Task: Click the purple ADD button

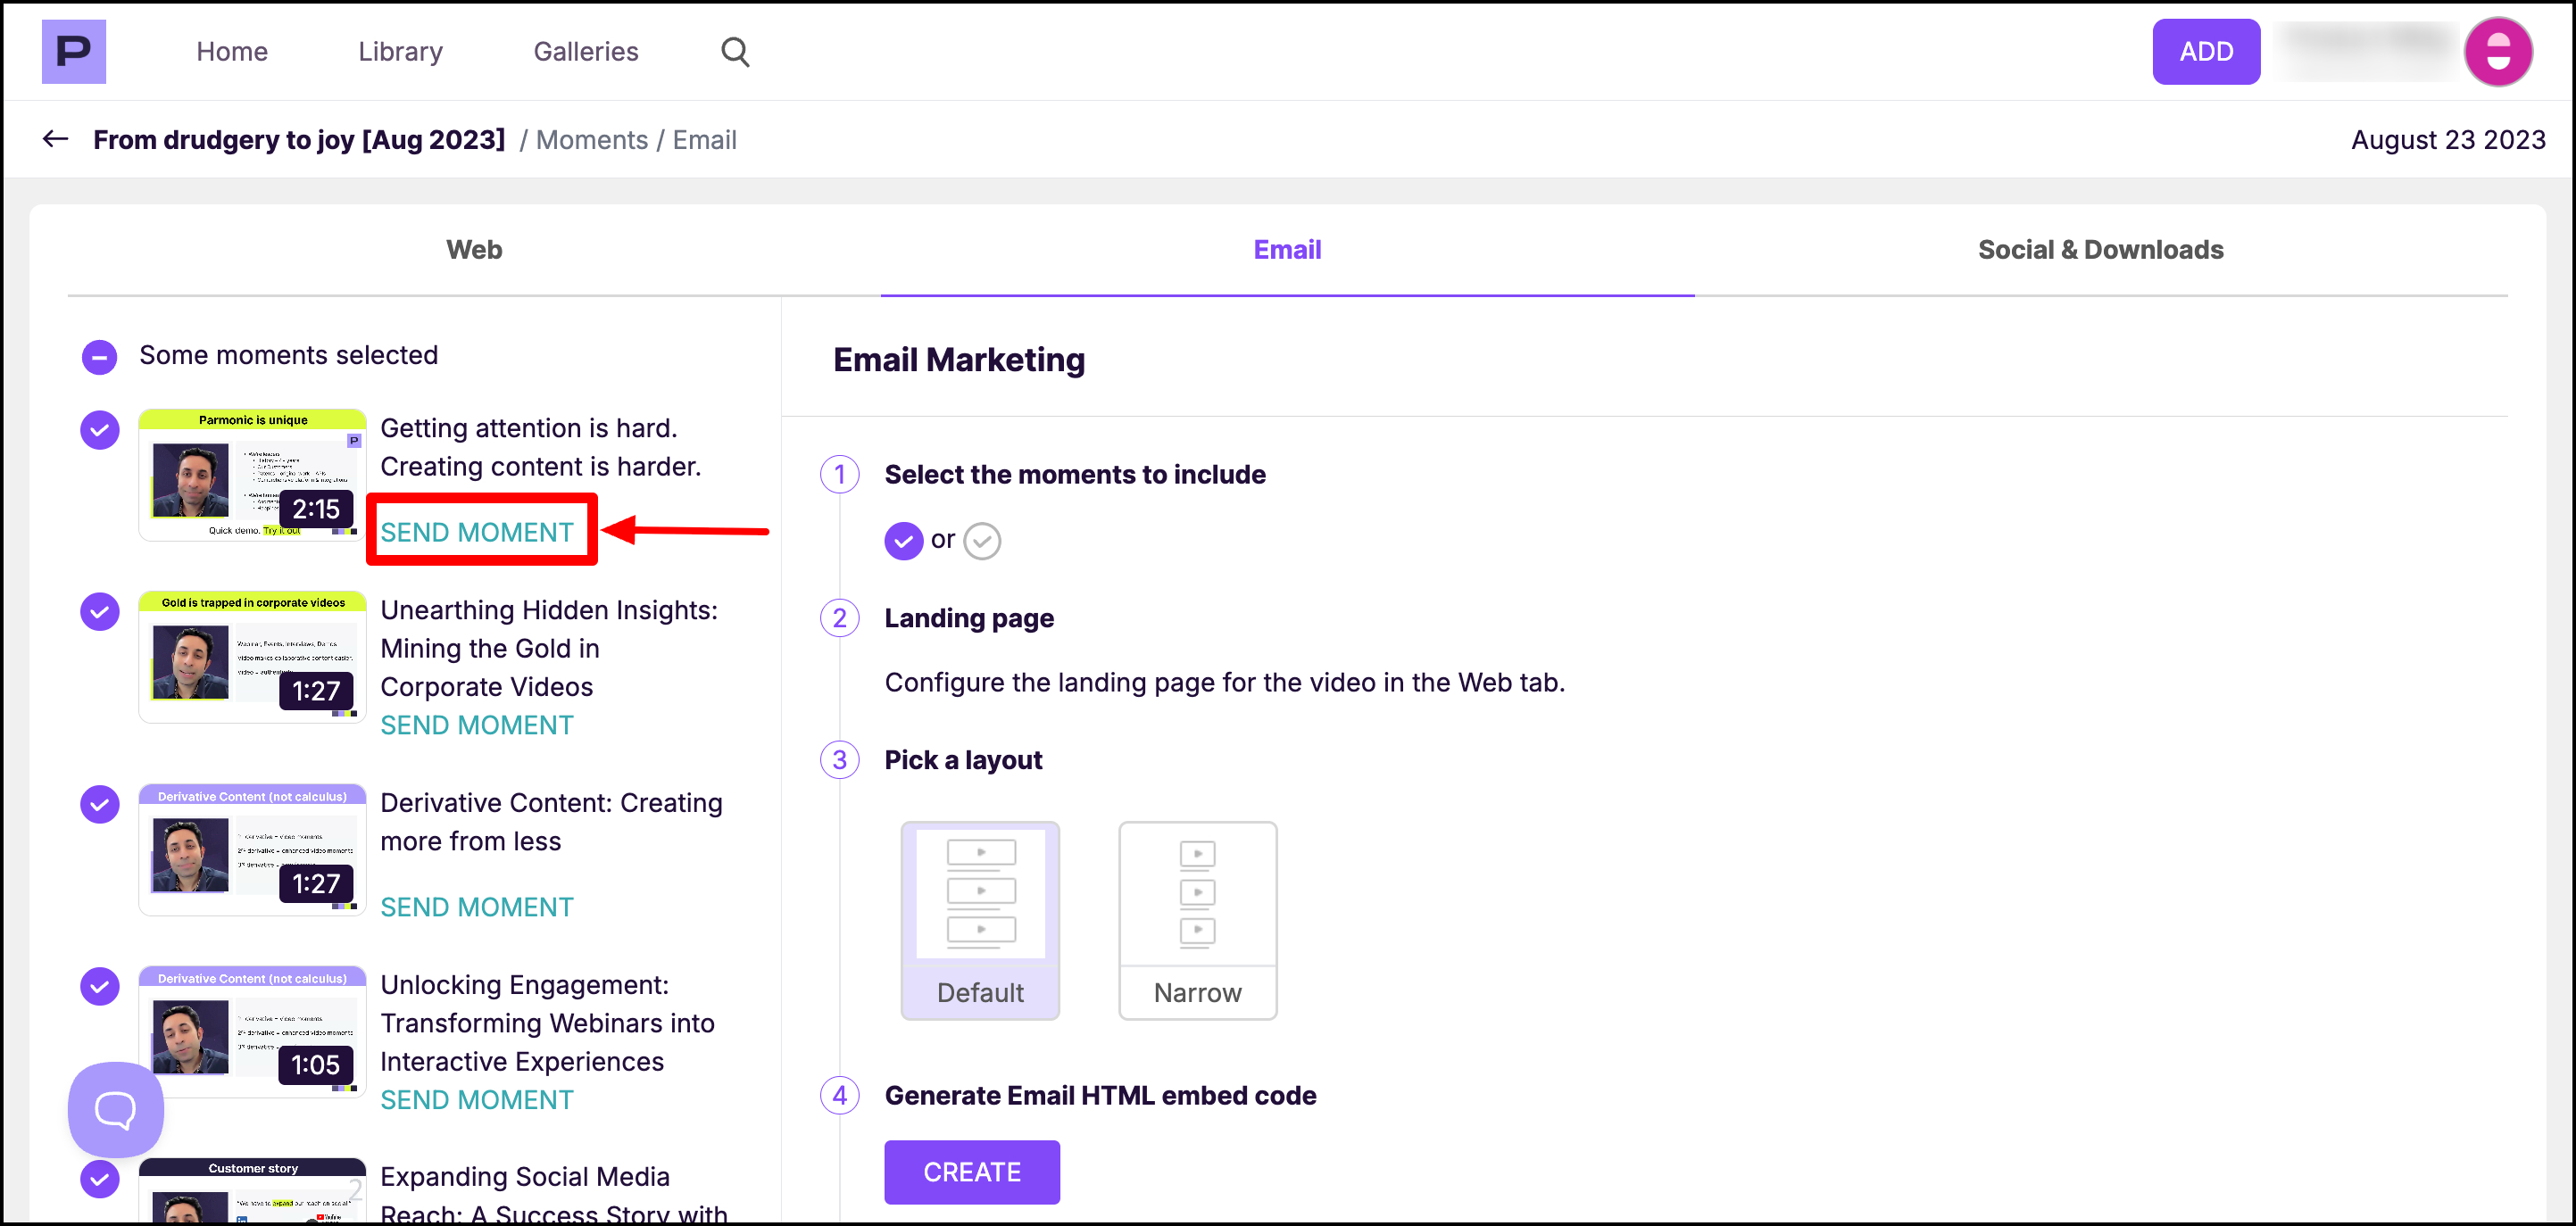Action: pyautogui.click(x=2205, y=51)
